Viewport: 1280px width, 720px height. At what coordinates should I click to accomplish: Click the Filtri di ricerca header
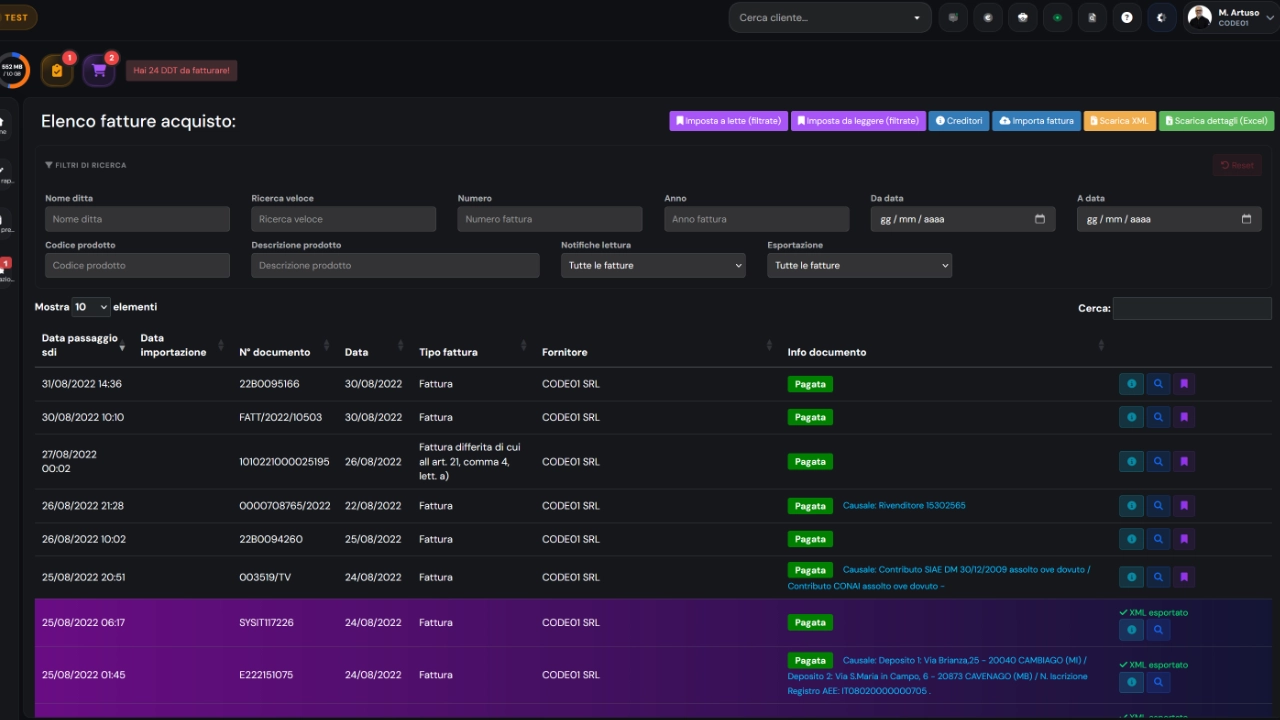[x=86, y=165]
